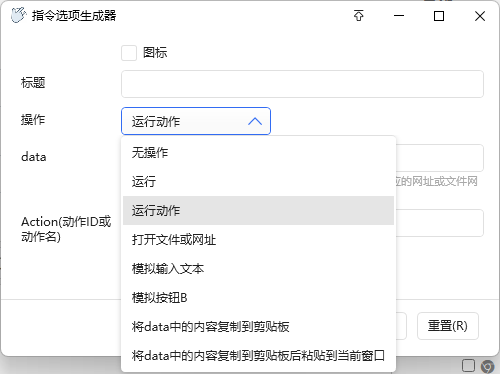
Task: Select highlighted 运行动作 list option
Action: point(258,210)
